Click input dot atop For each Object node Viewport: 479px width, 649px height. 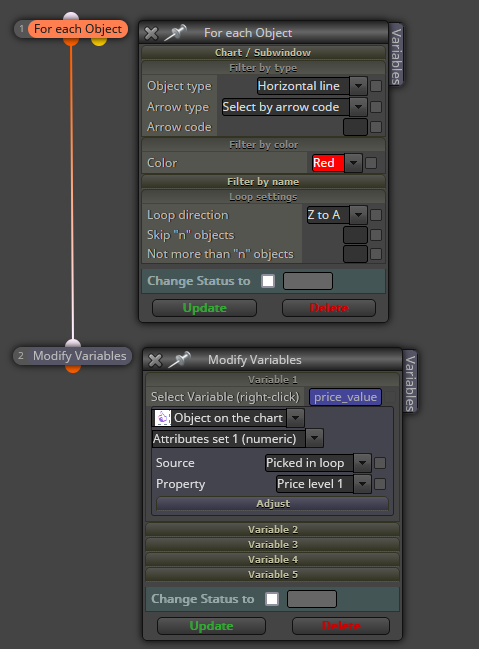tap(71, 16)
